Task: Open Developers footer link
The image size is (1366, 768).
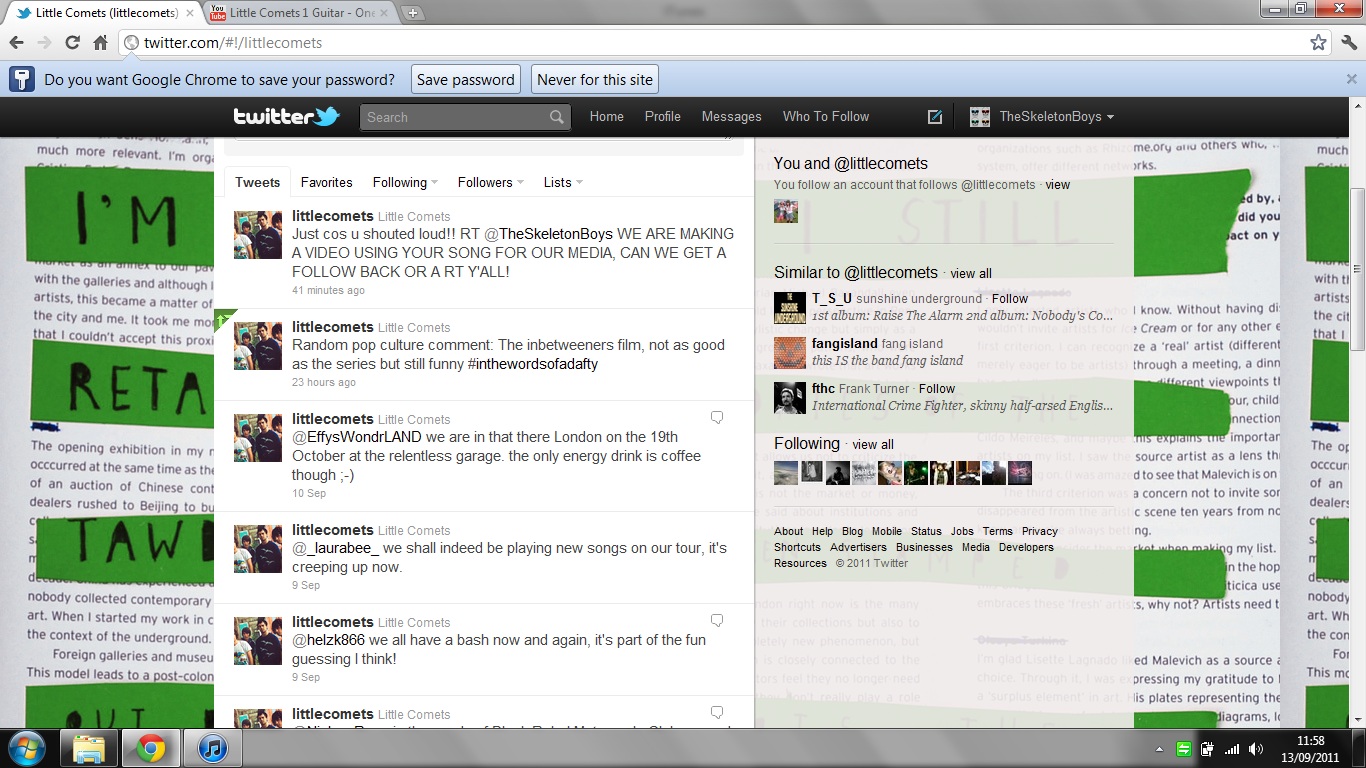Action: (1026, 547)
